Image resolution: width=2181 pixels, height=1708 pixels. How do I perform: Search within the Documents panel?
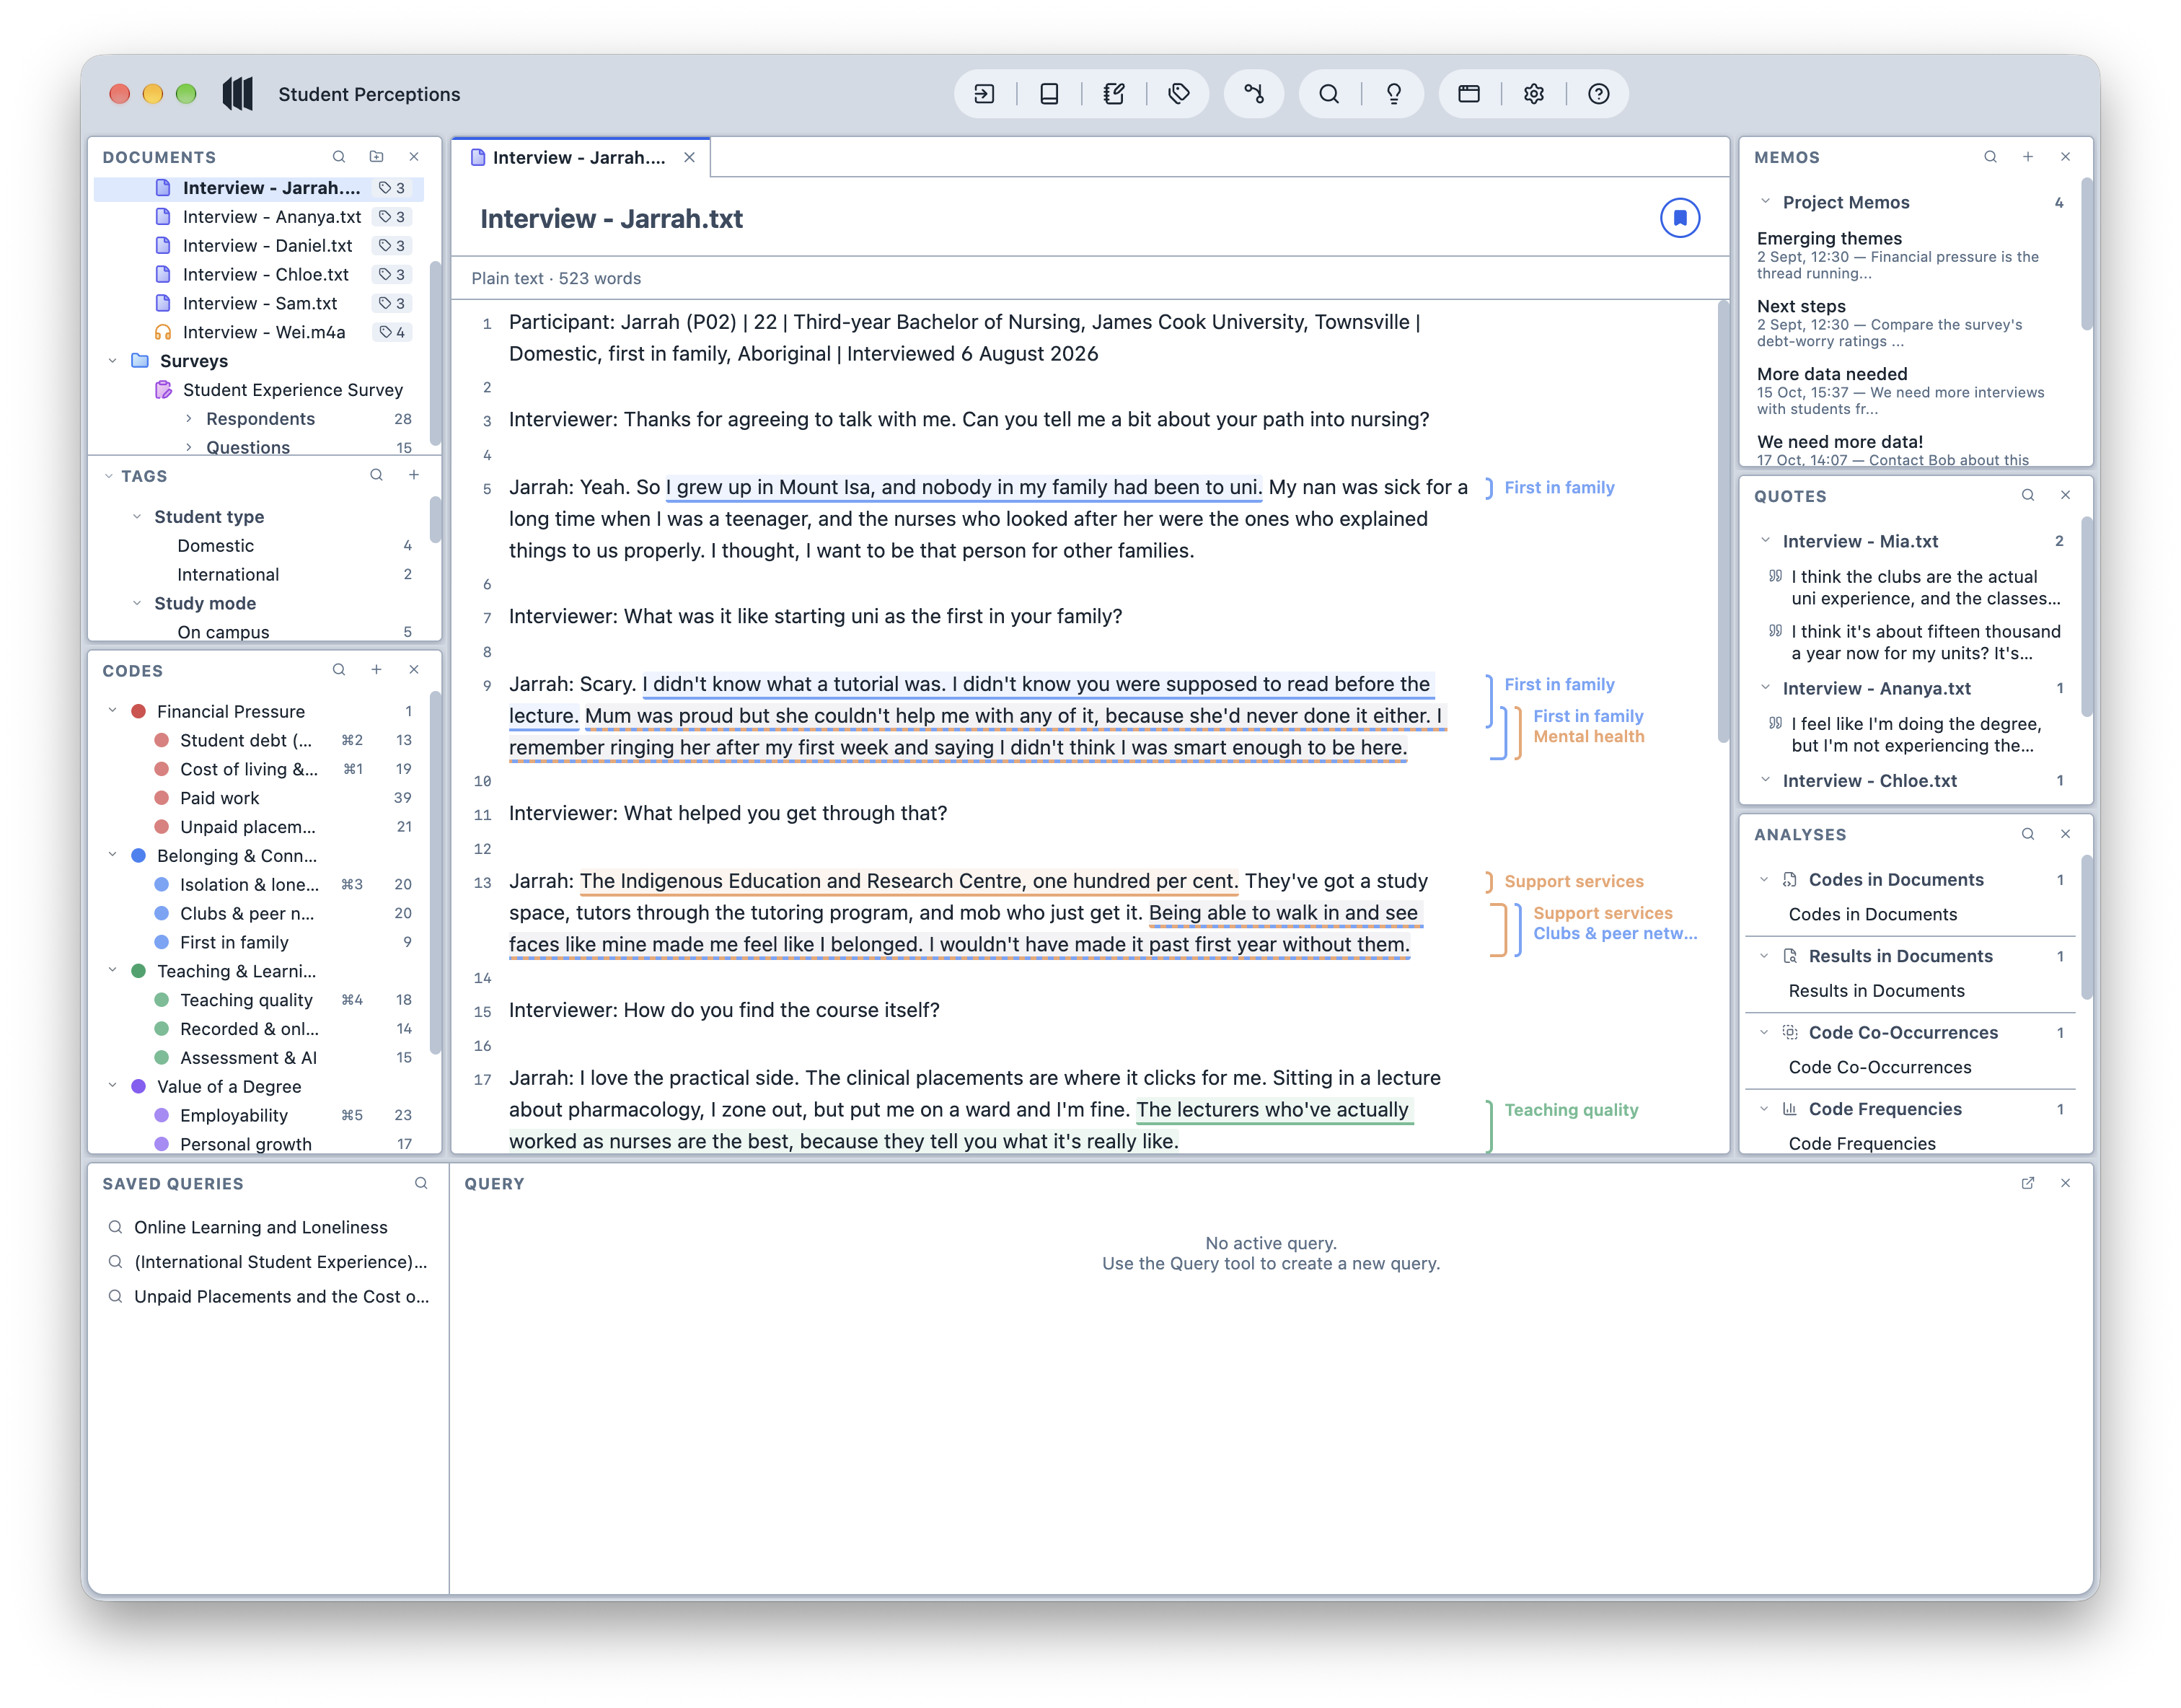(x=339, y=157)
